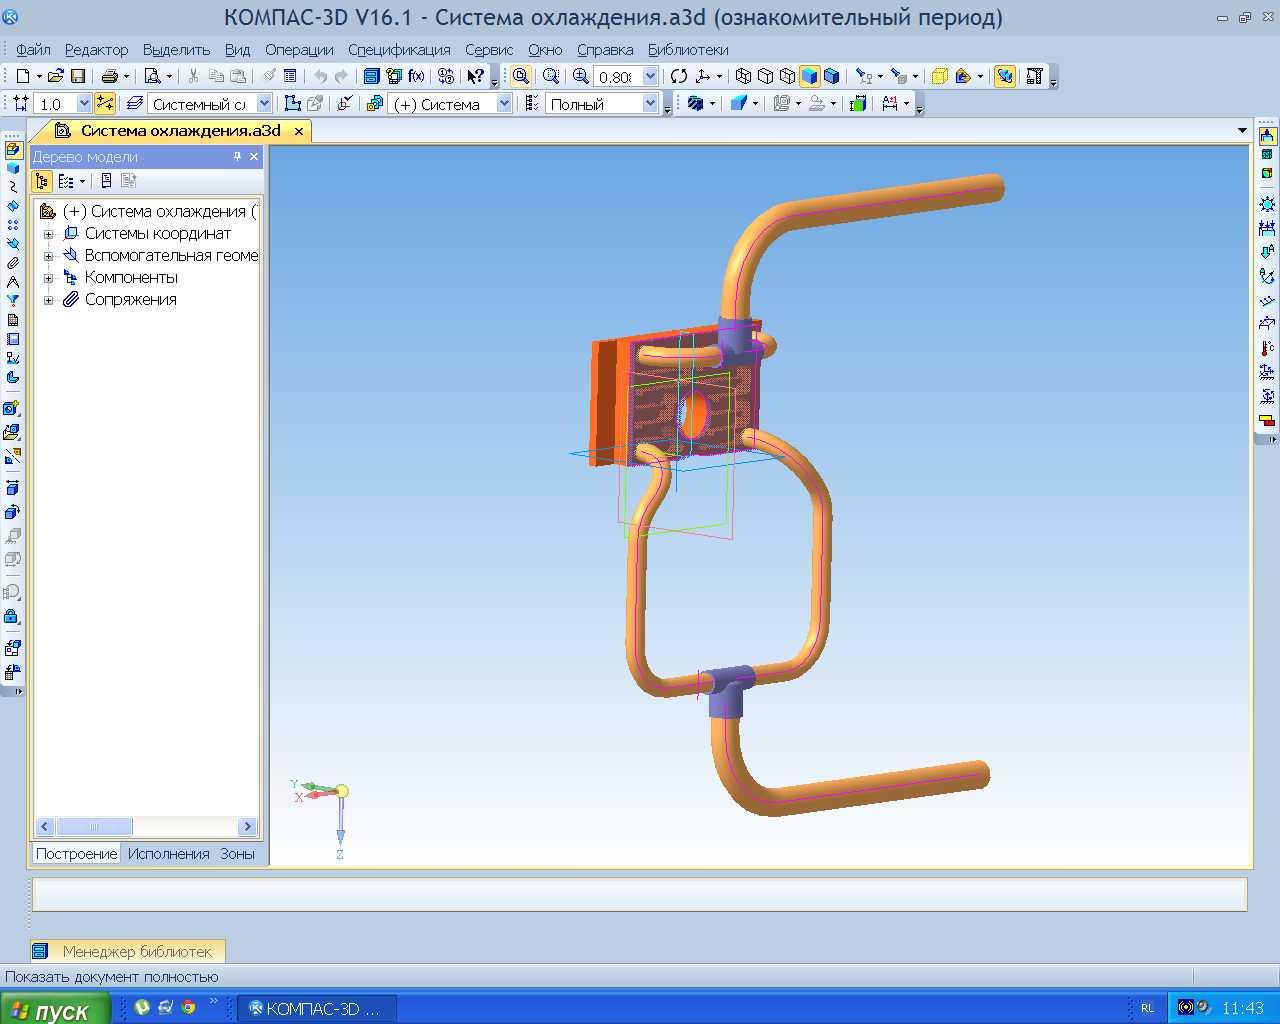This screenshot has width=1280, height=1024.
Task: Open the Операции menu
Action: click(299, 49)
